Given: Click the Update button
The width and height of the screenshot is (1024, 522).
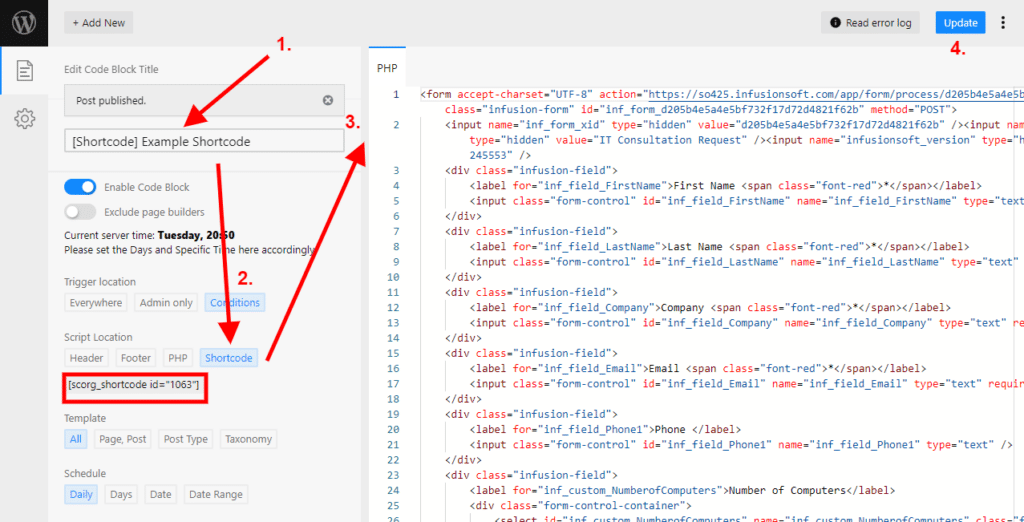Looking at the screenshot, I should pos(960,23).
